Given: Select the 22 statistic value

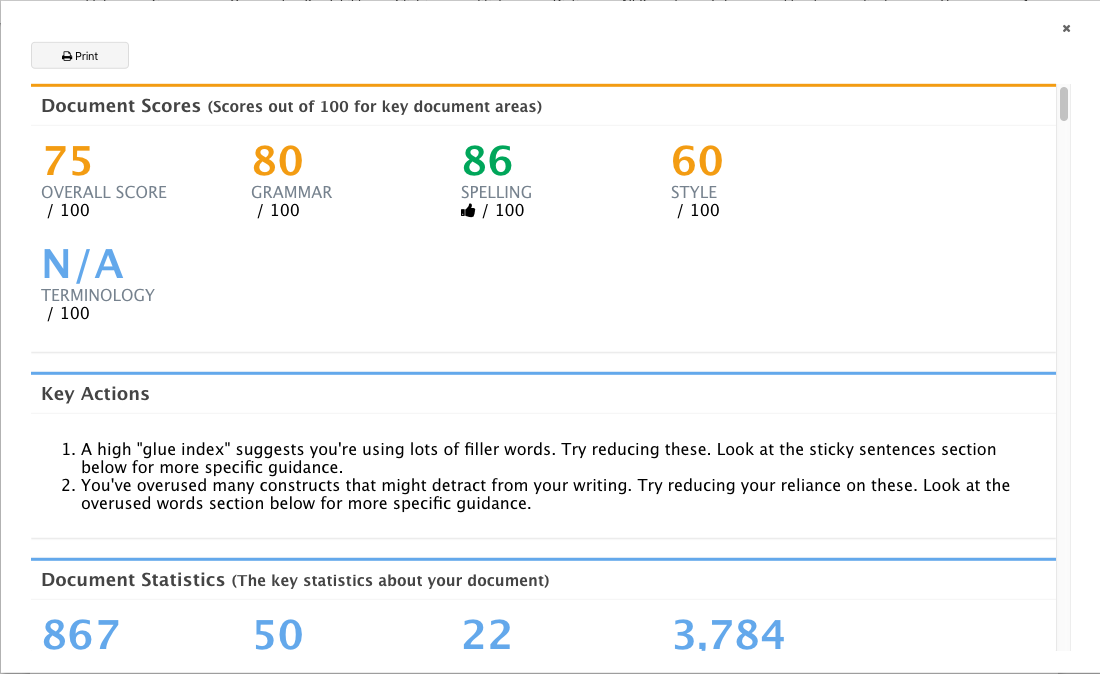Looking at the screenshot, I should 487,635.
